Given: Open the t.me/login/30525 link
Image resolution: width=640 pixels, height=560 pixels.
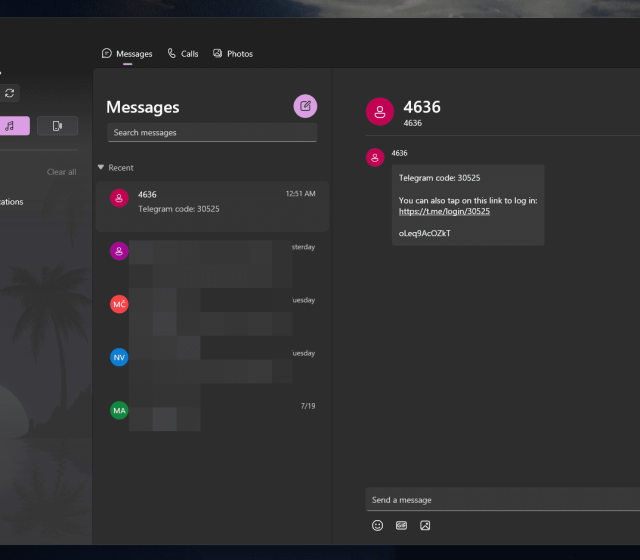Looking at the screenshot, I should tap(444, 211).
